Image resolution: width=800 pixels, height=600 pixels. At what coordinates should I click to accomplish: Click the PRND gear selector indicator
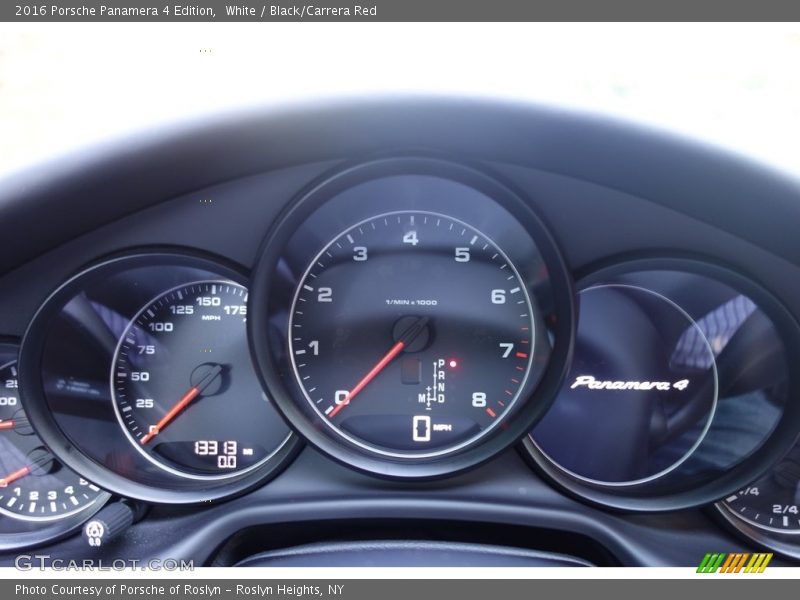pos(433,384)
